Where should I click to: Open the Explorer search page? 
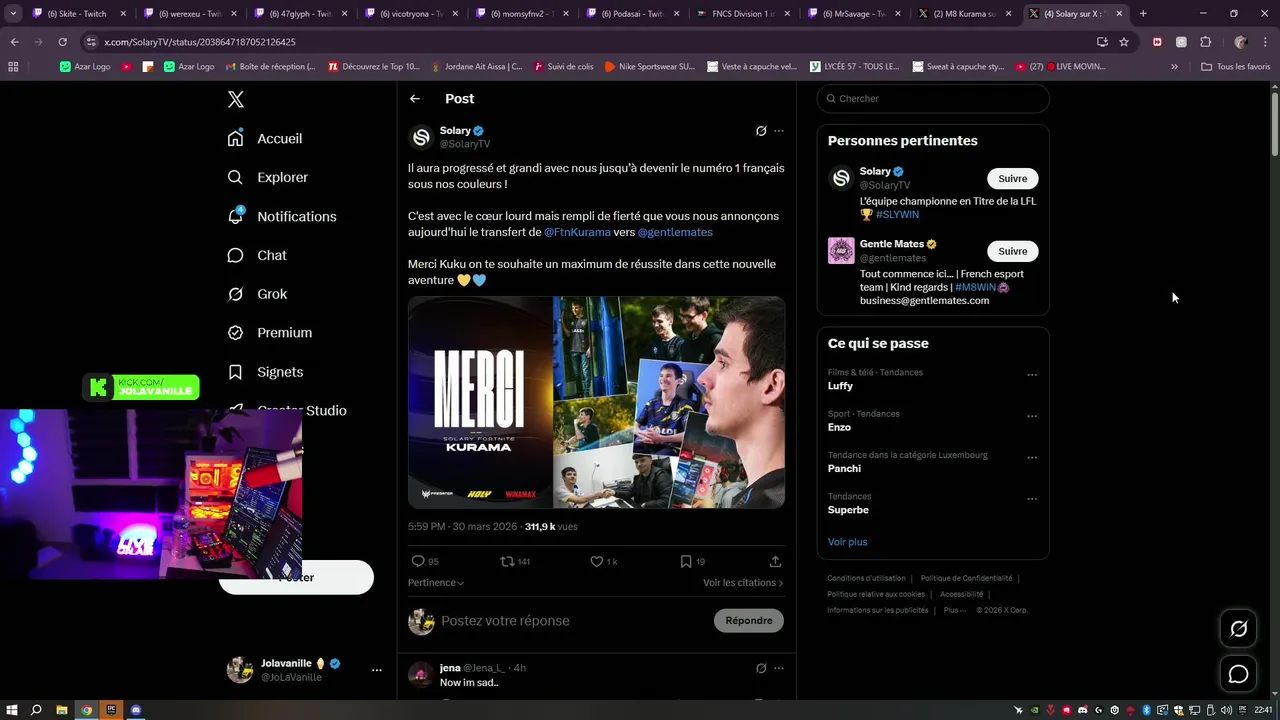pyautogui.click(x=267, y=177)
